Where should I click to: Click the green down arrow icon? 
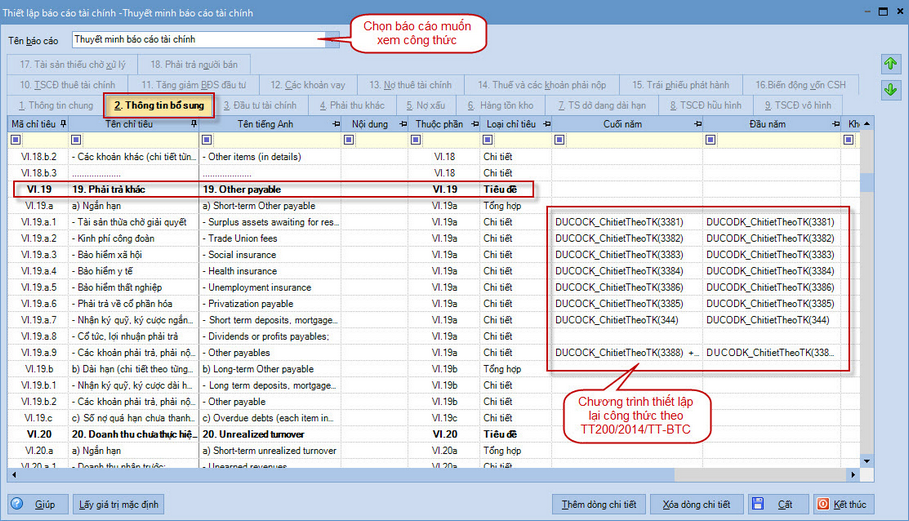point(890,90)
